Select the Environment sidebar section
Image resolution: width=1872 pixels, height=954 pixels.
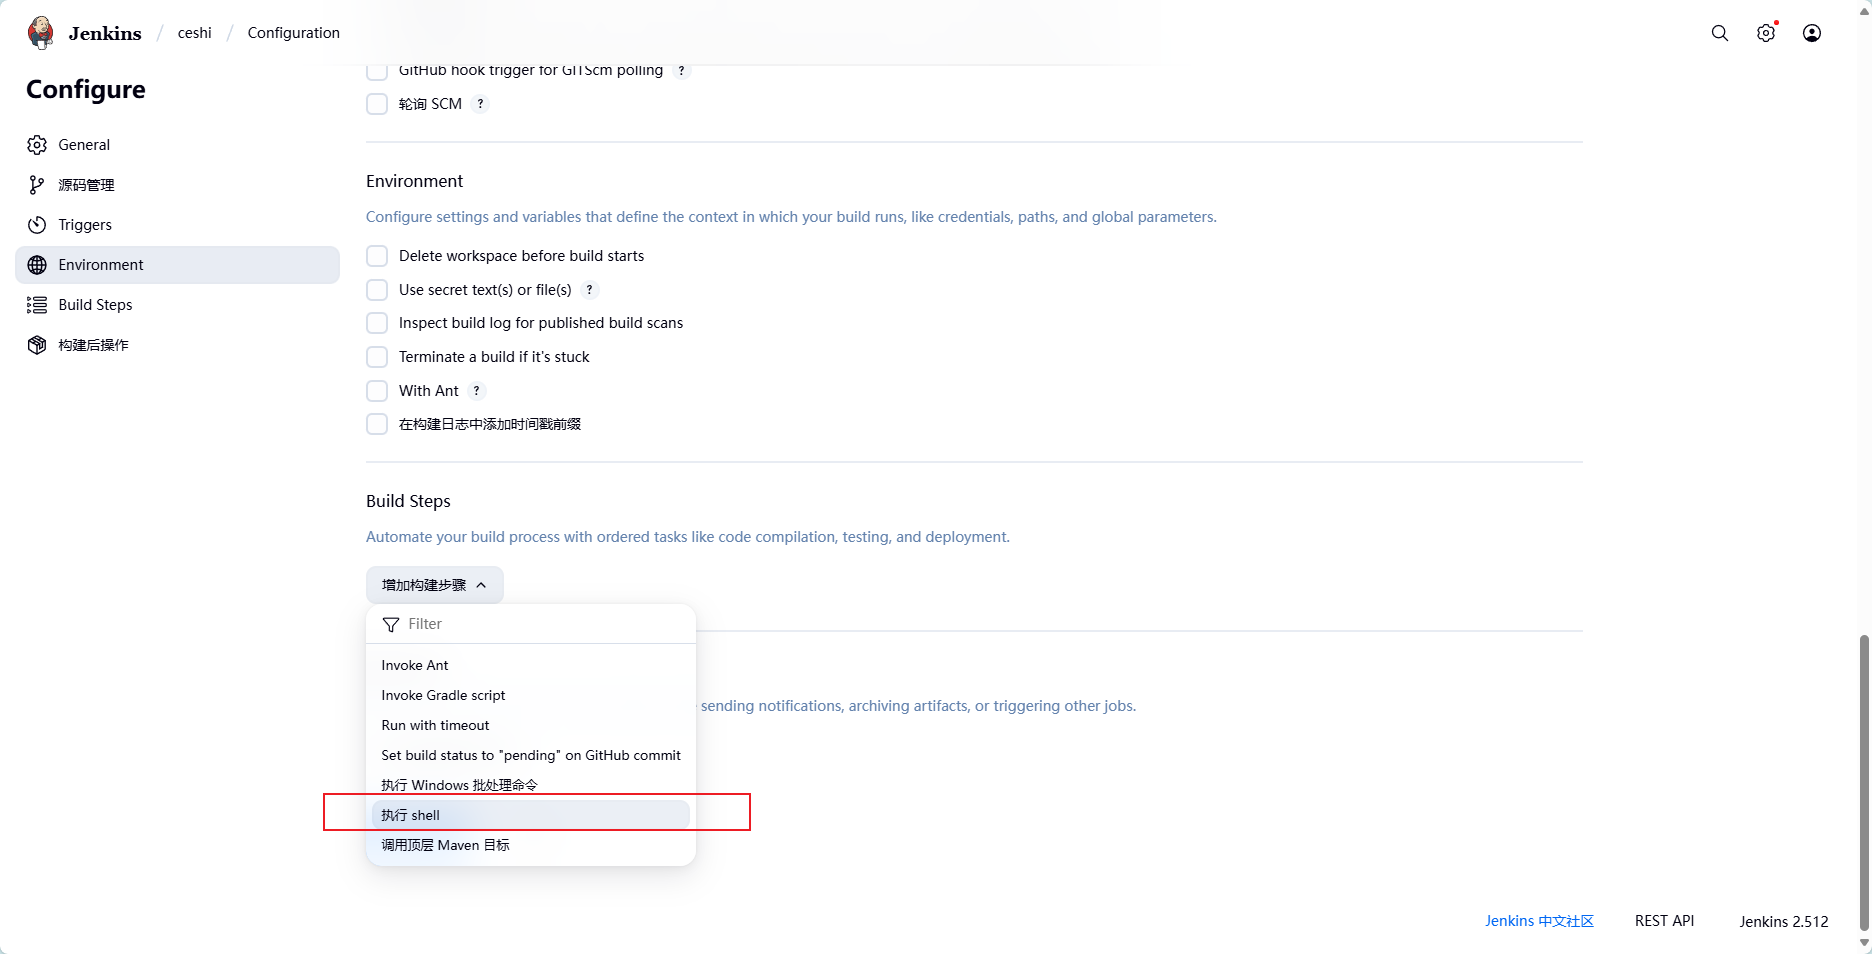[x=100, y=264]
